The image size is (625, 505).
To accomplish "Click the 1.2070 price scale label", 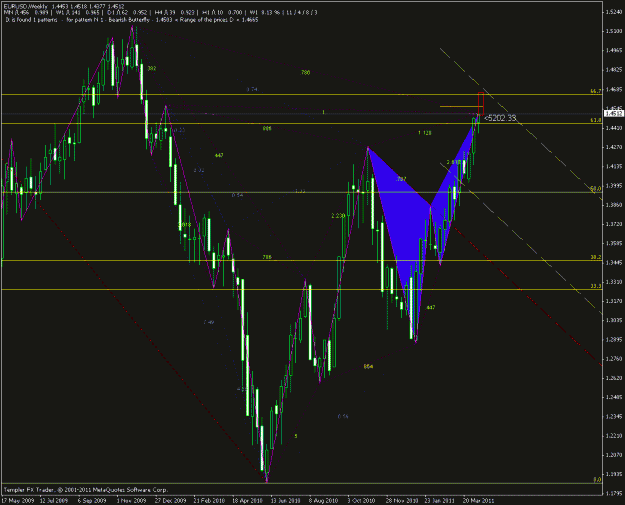I will [614, 456].
